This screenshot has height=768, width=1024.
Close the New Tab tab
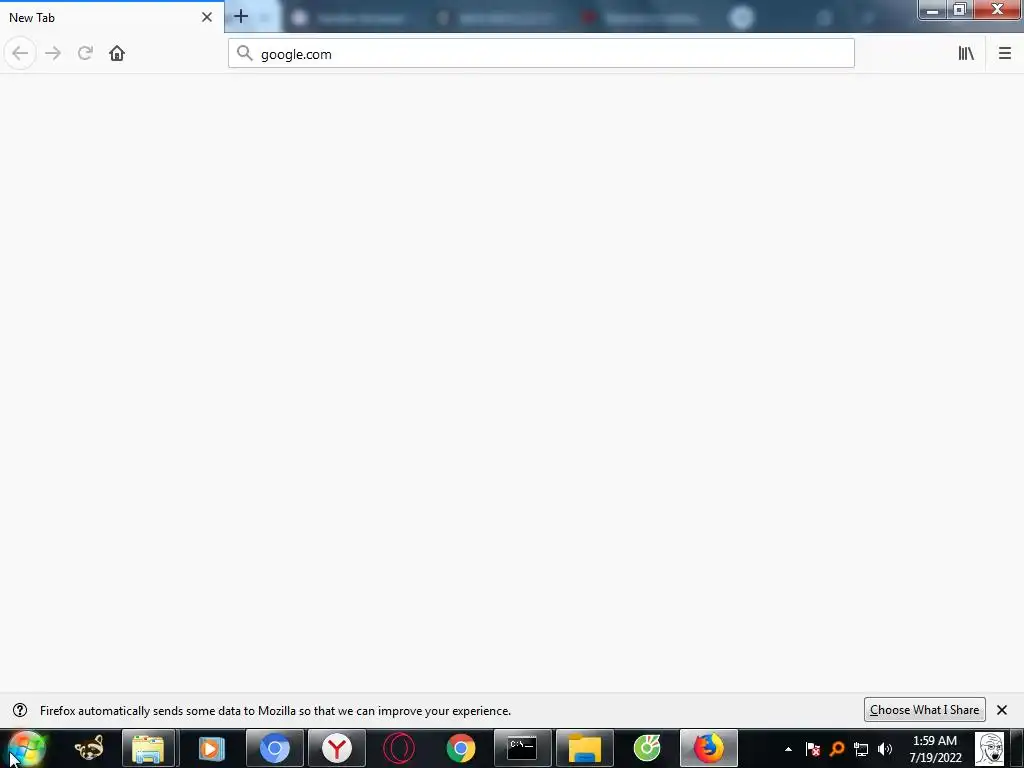pyautogui.click(x=207, y=18)
